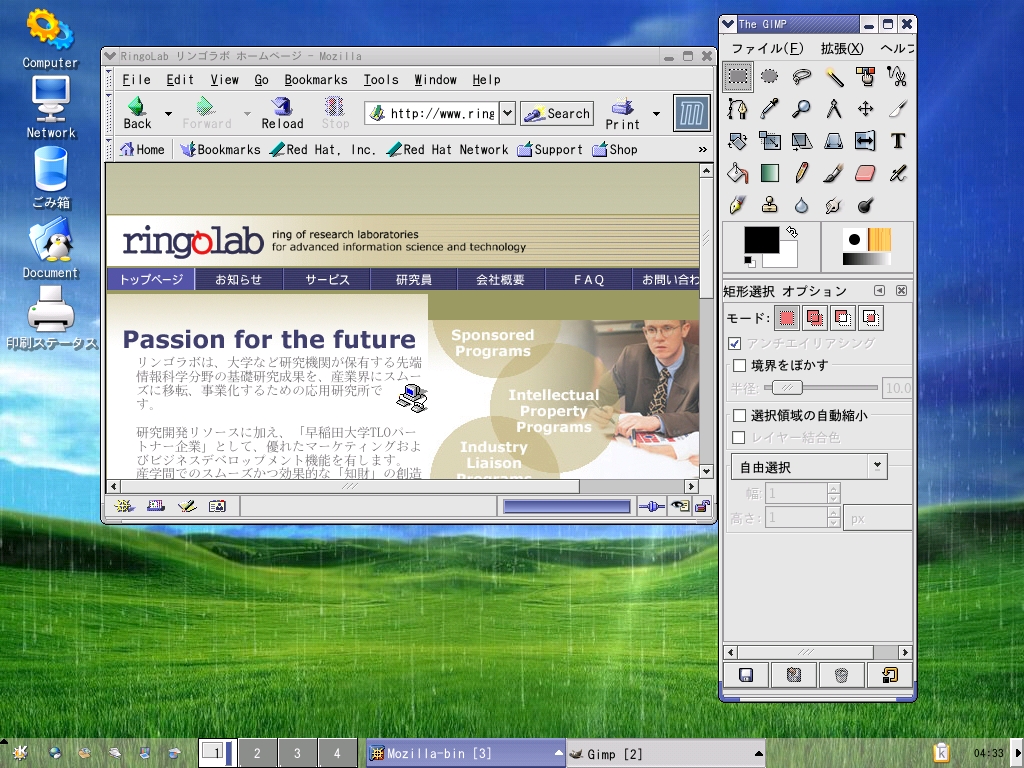The height and width of the screenshot is (768, 1024).
Task: Open Address Book icon in Mozilla status bar
Action: pos(217,506)
